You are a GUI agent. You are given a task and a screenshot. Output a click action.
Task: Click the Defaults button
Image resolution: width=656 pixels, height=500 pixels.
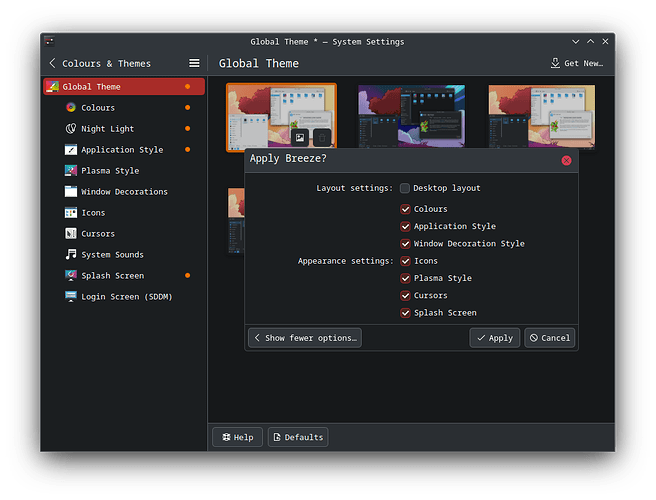pyautogui.click(x=298, y=437)
